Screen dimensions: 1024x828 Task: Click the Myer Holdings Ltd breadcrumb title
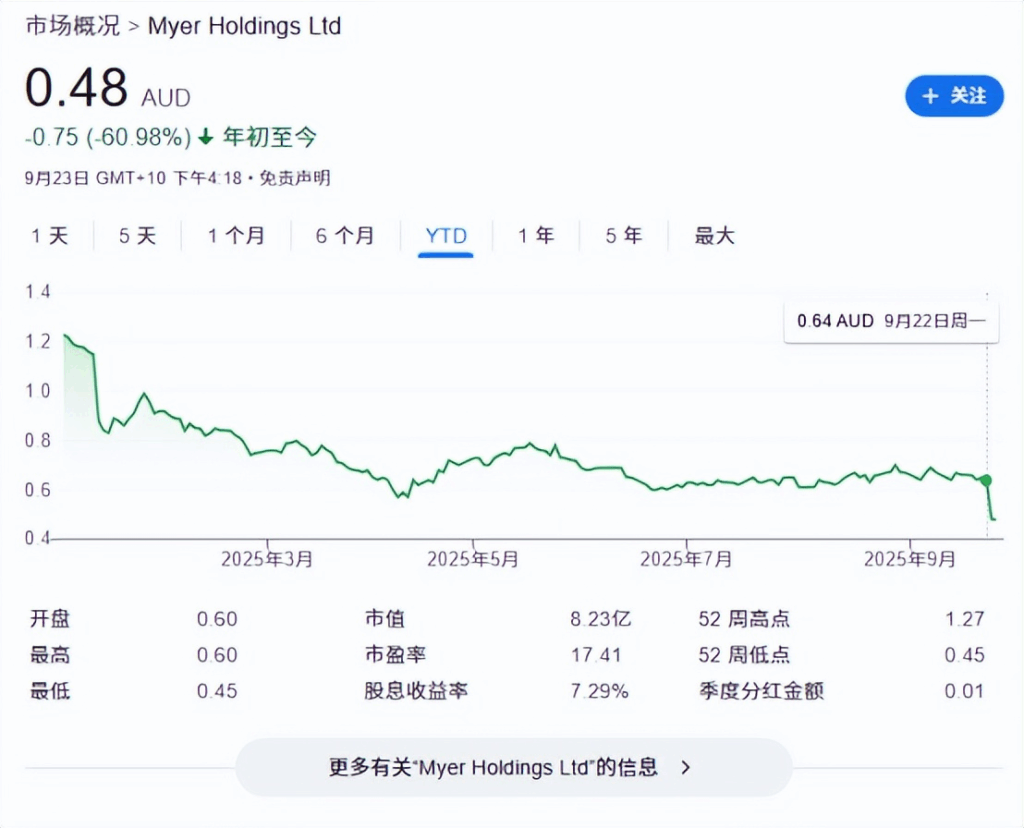pyautogui.click(x=244, y=26)
